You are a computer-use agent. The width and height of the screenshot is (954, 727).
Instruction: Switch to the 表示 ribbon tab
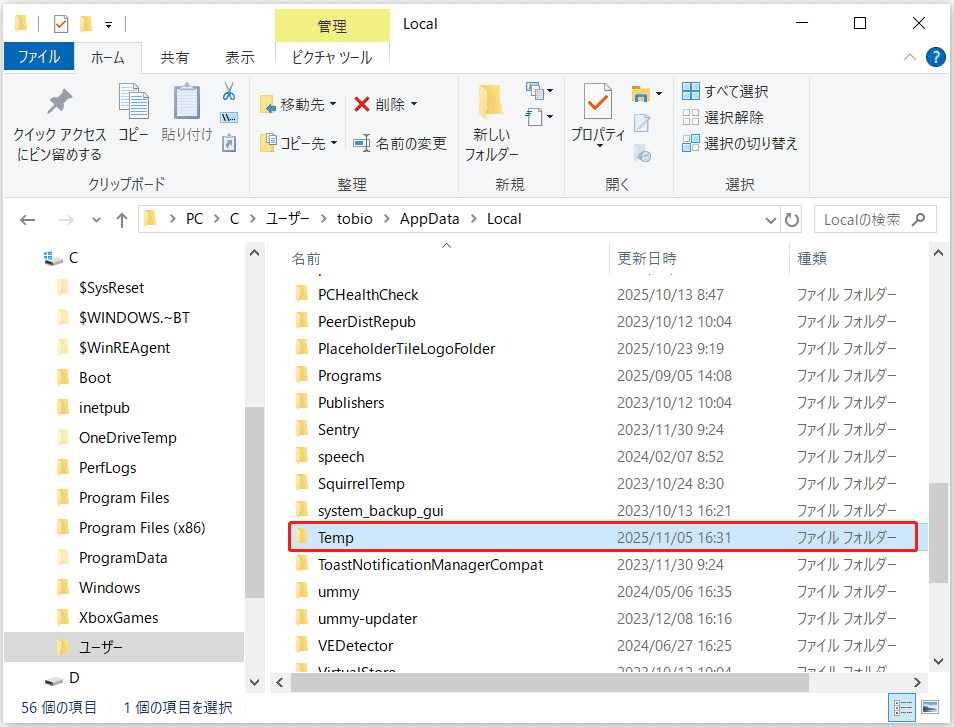coord(239,57)
